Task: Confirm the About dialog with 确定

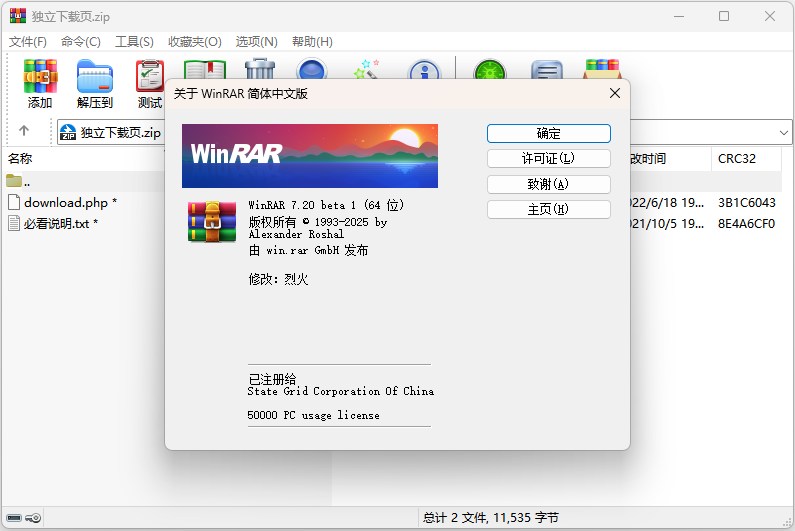Action: coord(549,133)
